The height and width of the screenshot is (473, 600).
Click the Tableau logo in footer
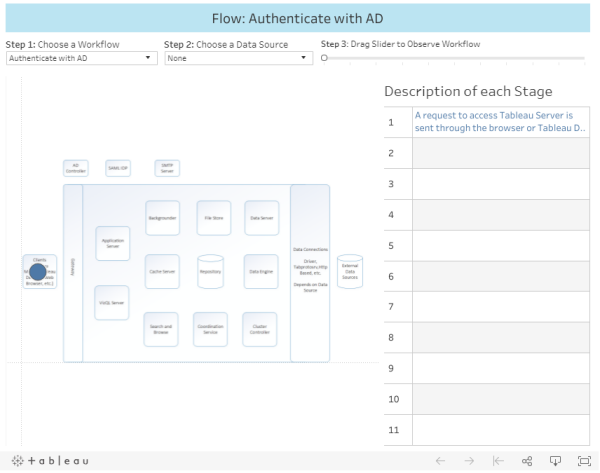pos(50,461)
